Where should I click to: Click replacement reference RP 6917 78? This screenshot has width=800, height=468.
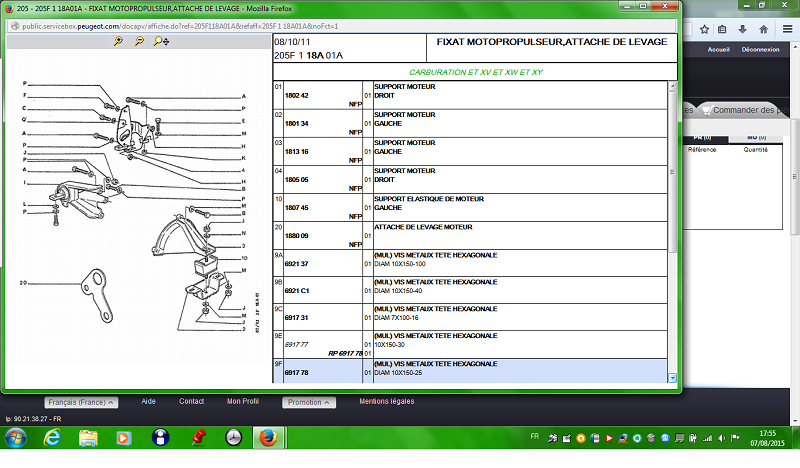pos(345,353)
